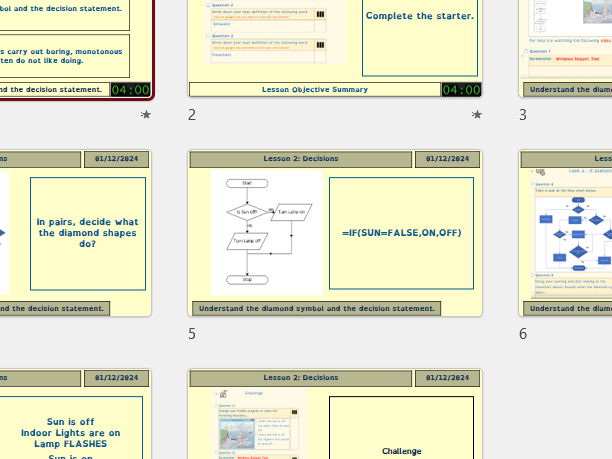Select slide 5 thumbnail showing the lamp flowchart
Image resolution: width=612 pixels, height=459 pixels.
pos(335,233)
